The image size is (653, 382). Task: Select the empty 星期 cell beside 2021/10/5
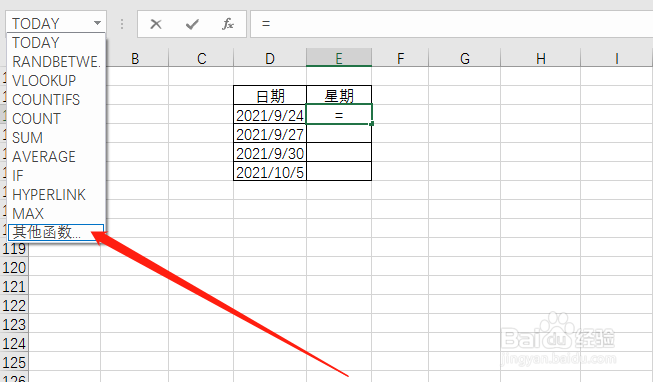pyautogui.click(x=339, y=172)
